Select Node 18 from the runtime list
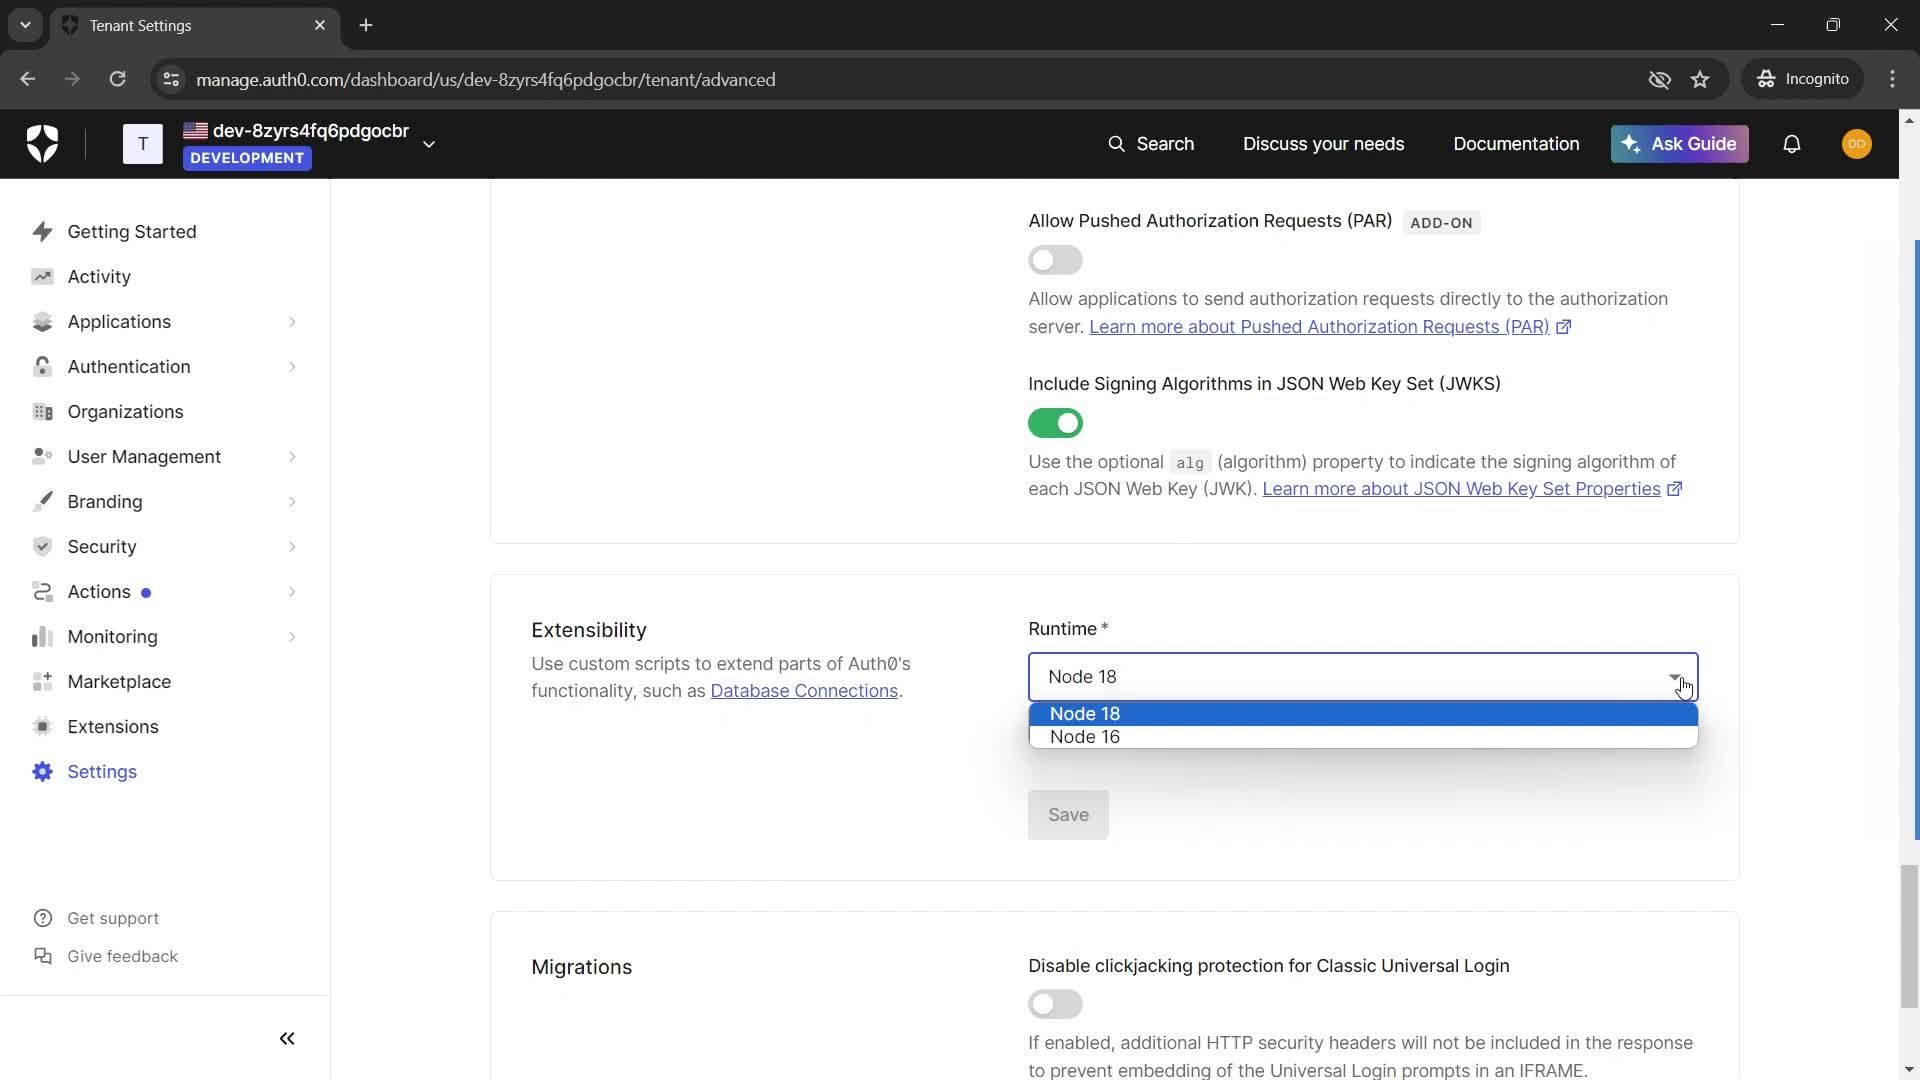The width and height of the screenshot is (1920, 1080). click(1363, 714)
